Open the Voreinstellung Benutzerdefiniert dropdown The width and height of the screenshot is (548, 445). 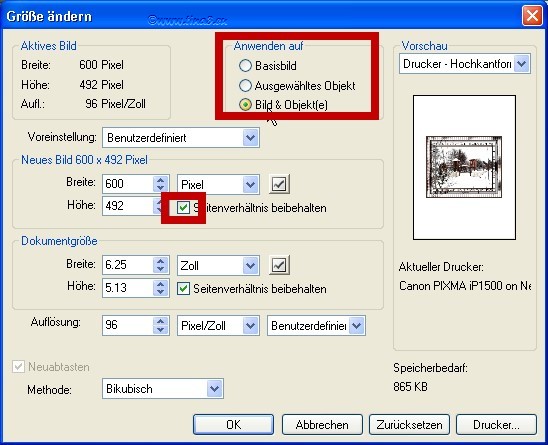point(181,137)
